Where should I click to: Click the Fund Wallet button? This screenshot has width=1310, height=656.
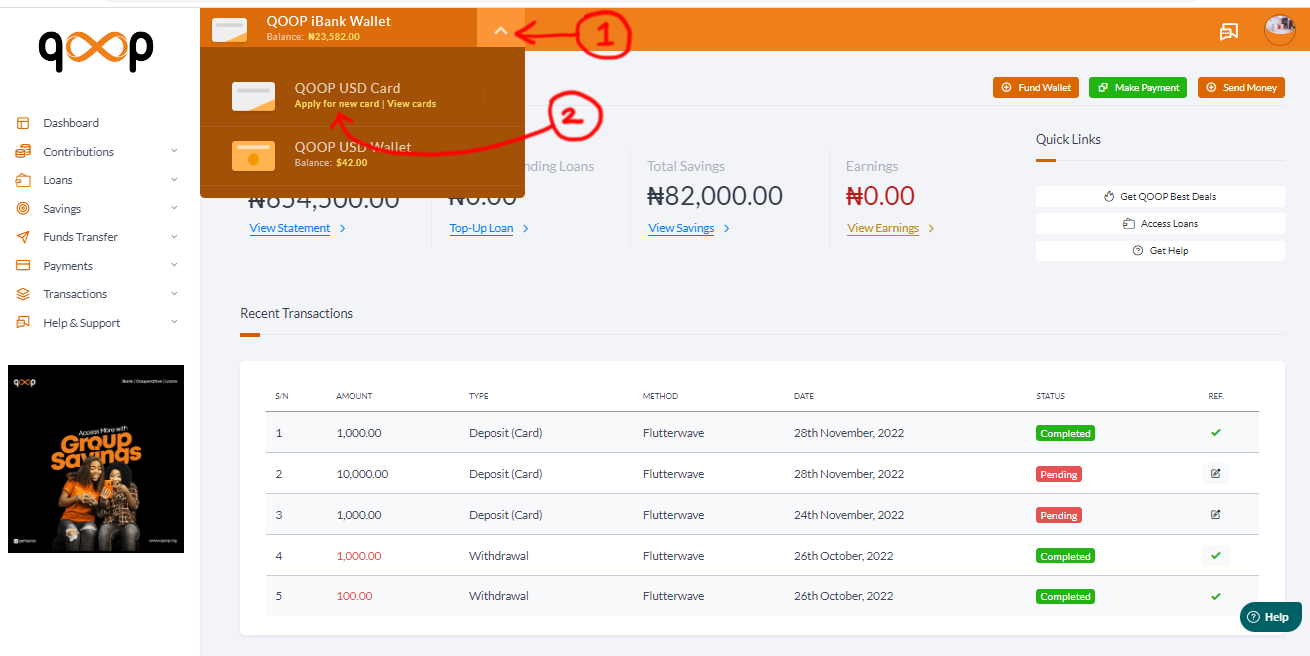[x=1036, y=88]
